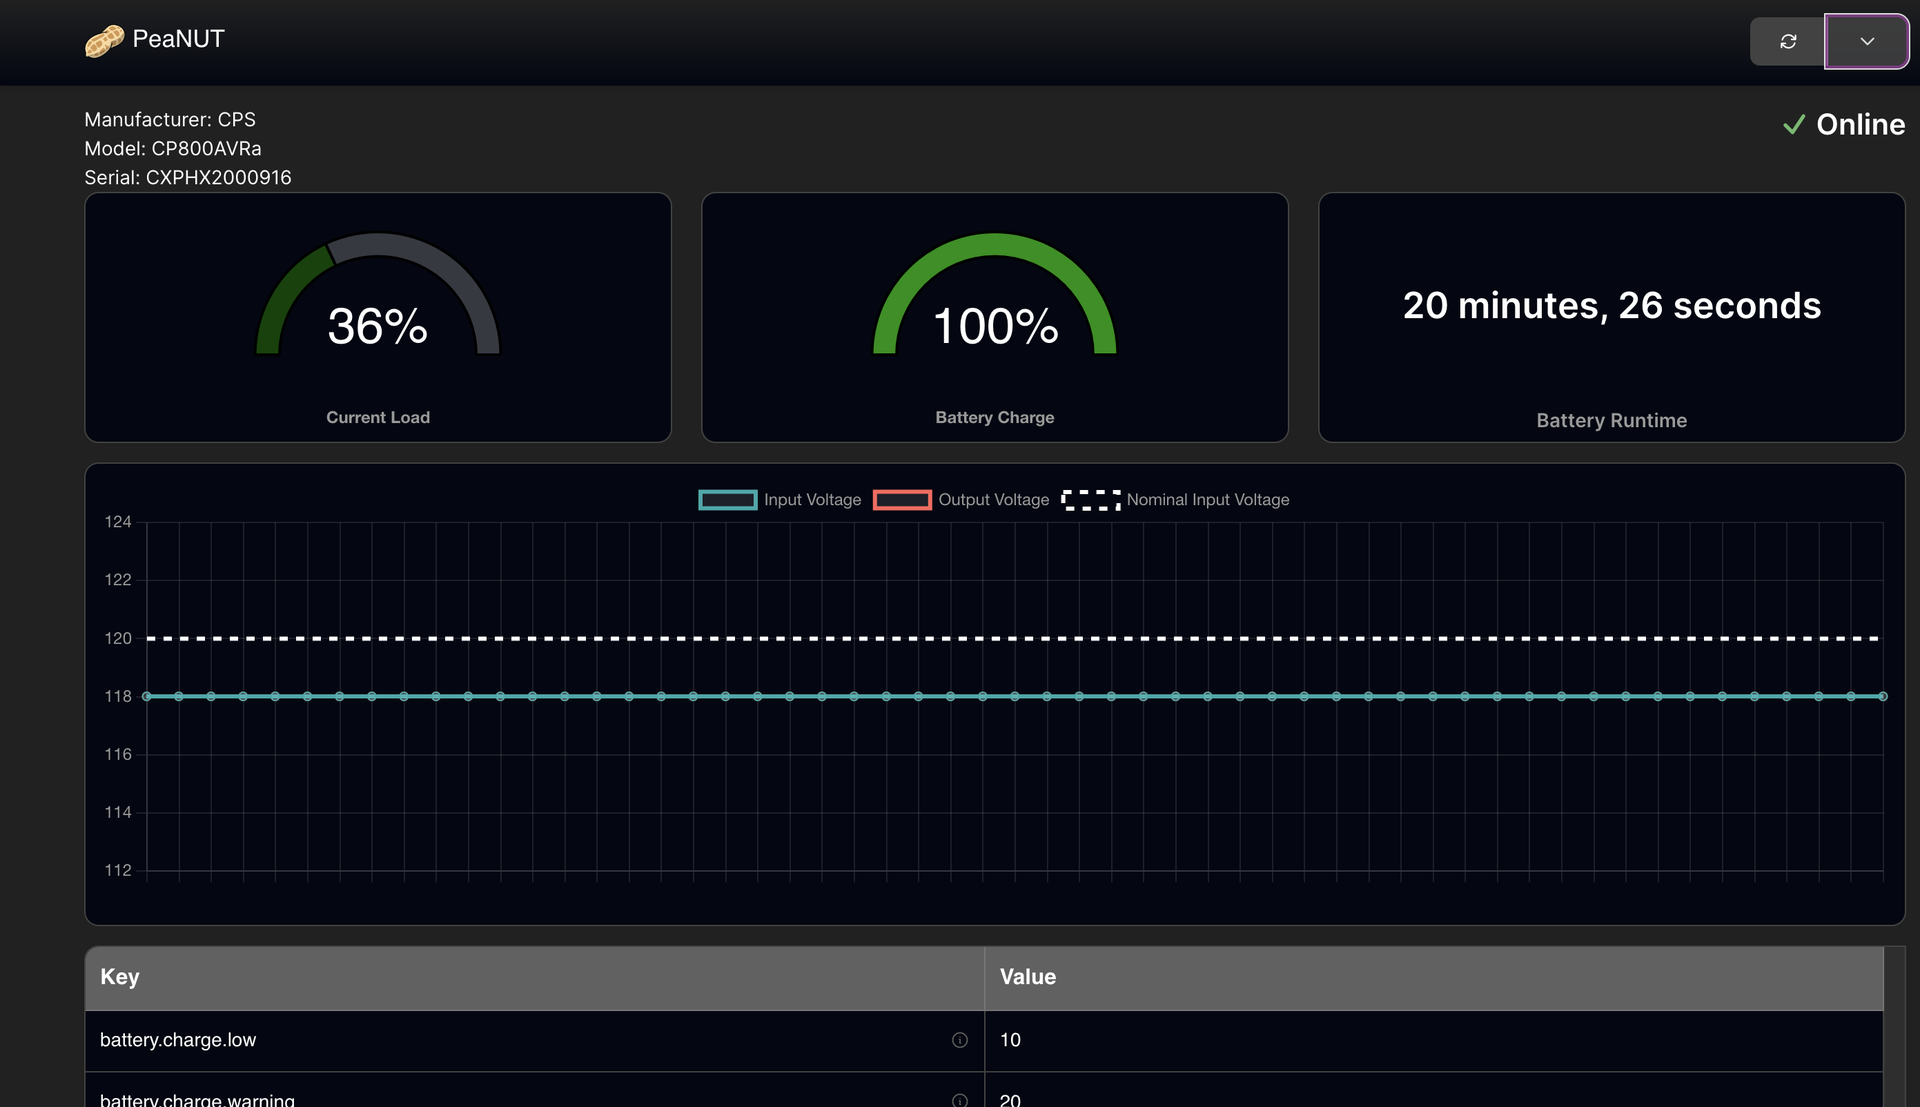This screenshot has height=1107, width=1920.
Task: Click the 36% Current Load gauge
Action: pyautogui.click(x=378, y=294)
